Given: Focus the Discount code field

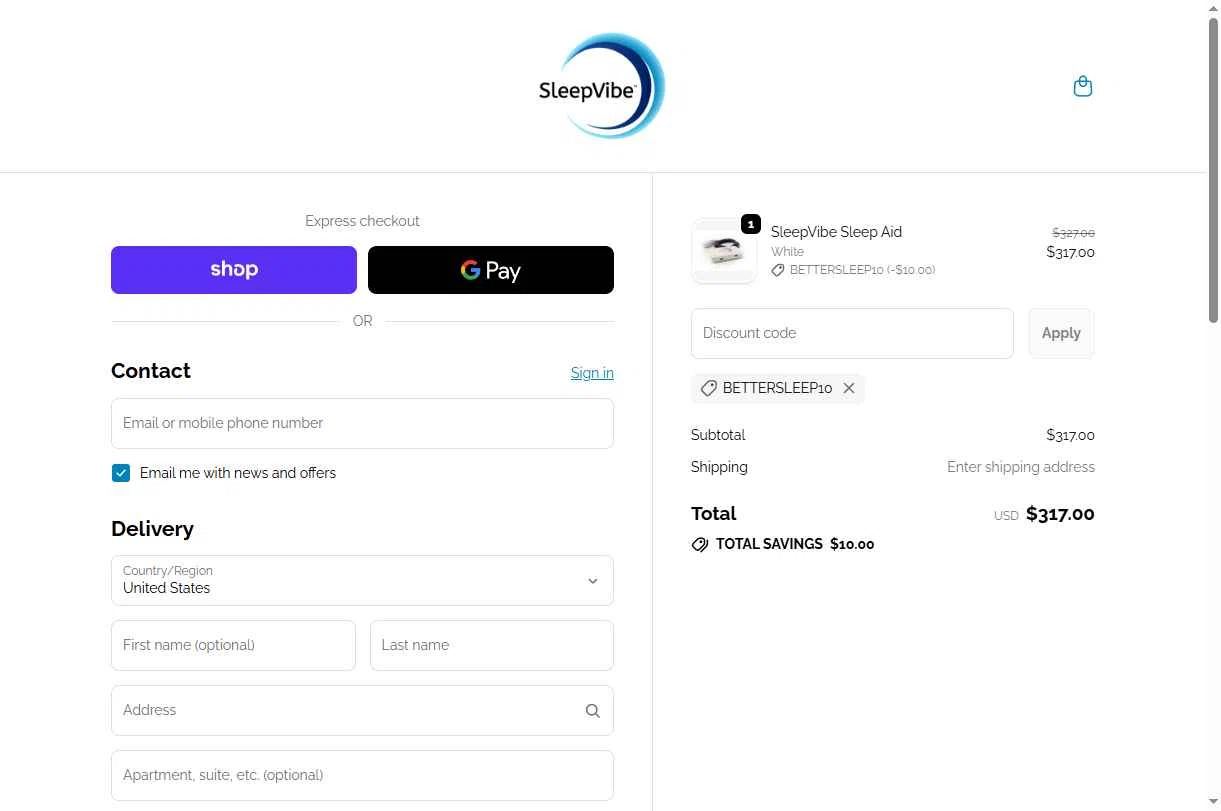Looking at the screenshot, I should (x=852, y=333).
